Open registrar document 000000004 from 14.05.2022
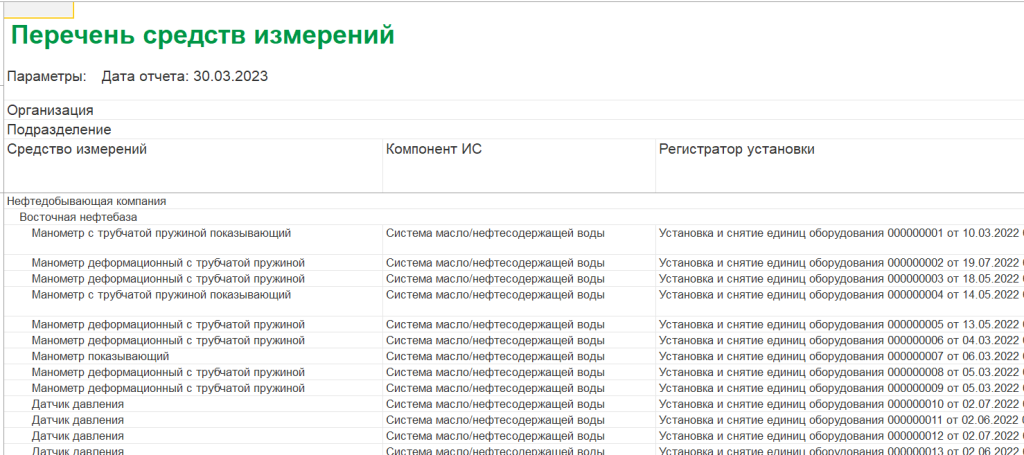 [x=838, y=295]
